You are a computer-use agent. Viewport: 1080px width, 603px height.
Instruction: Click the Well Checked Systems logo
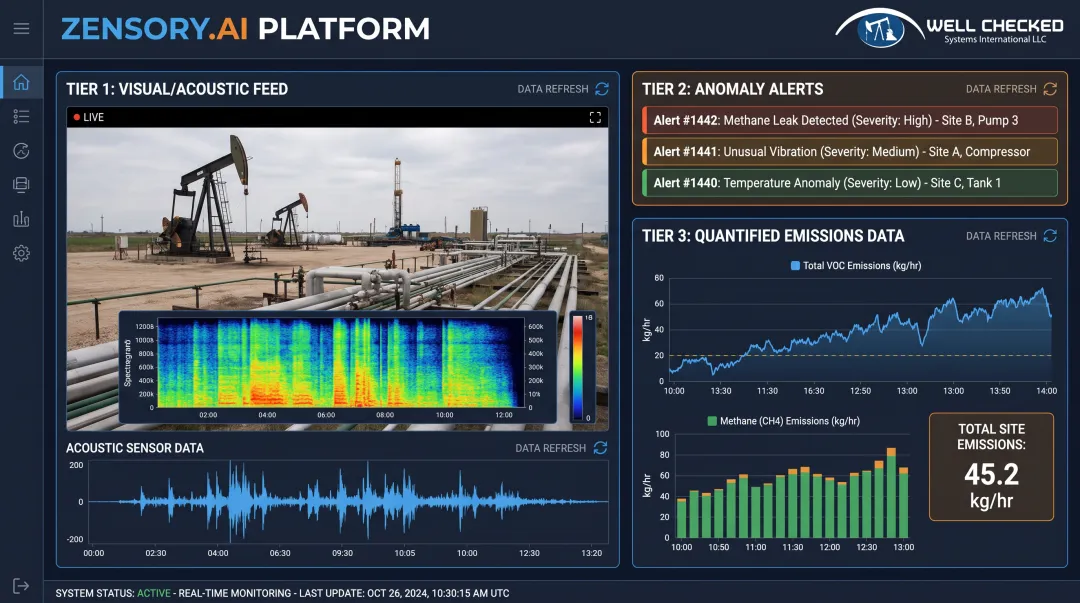tap(949, 28)
